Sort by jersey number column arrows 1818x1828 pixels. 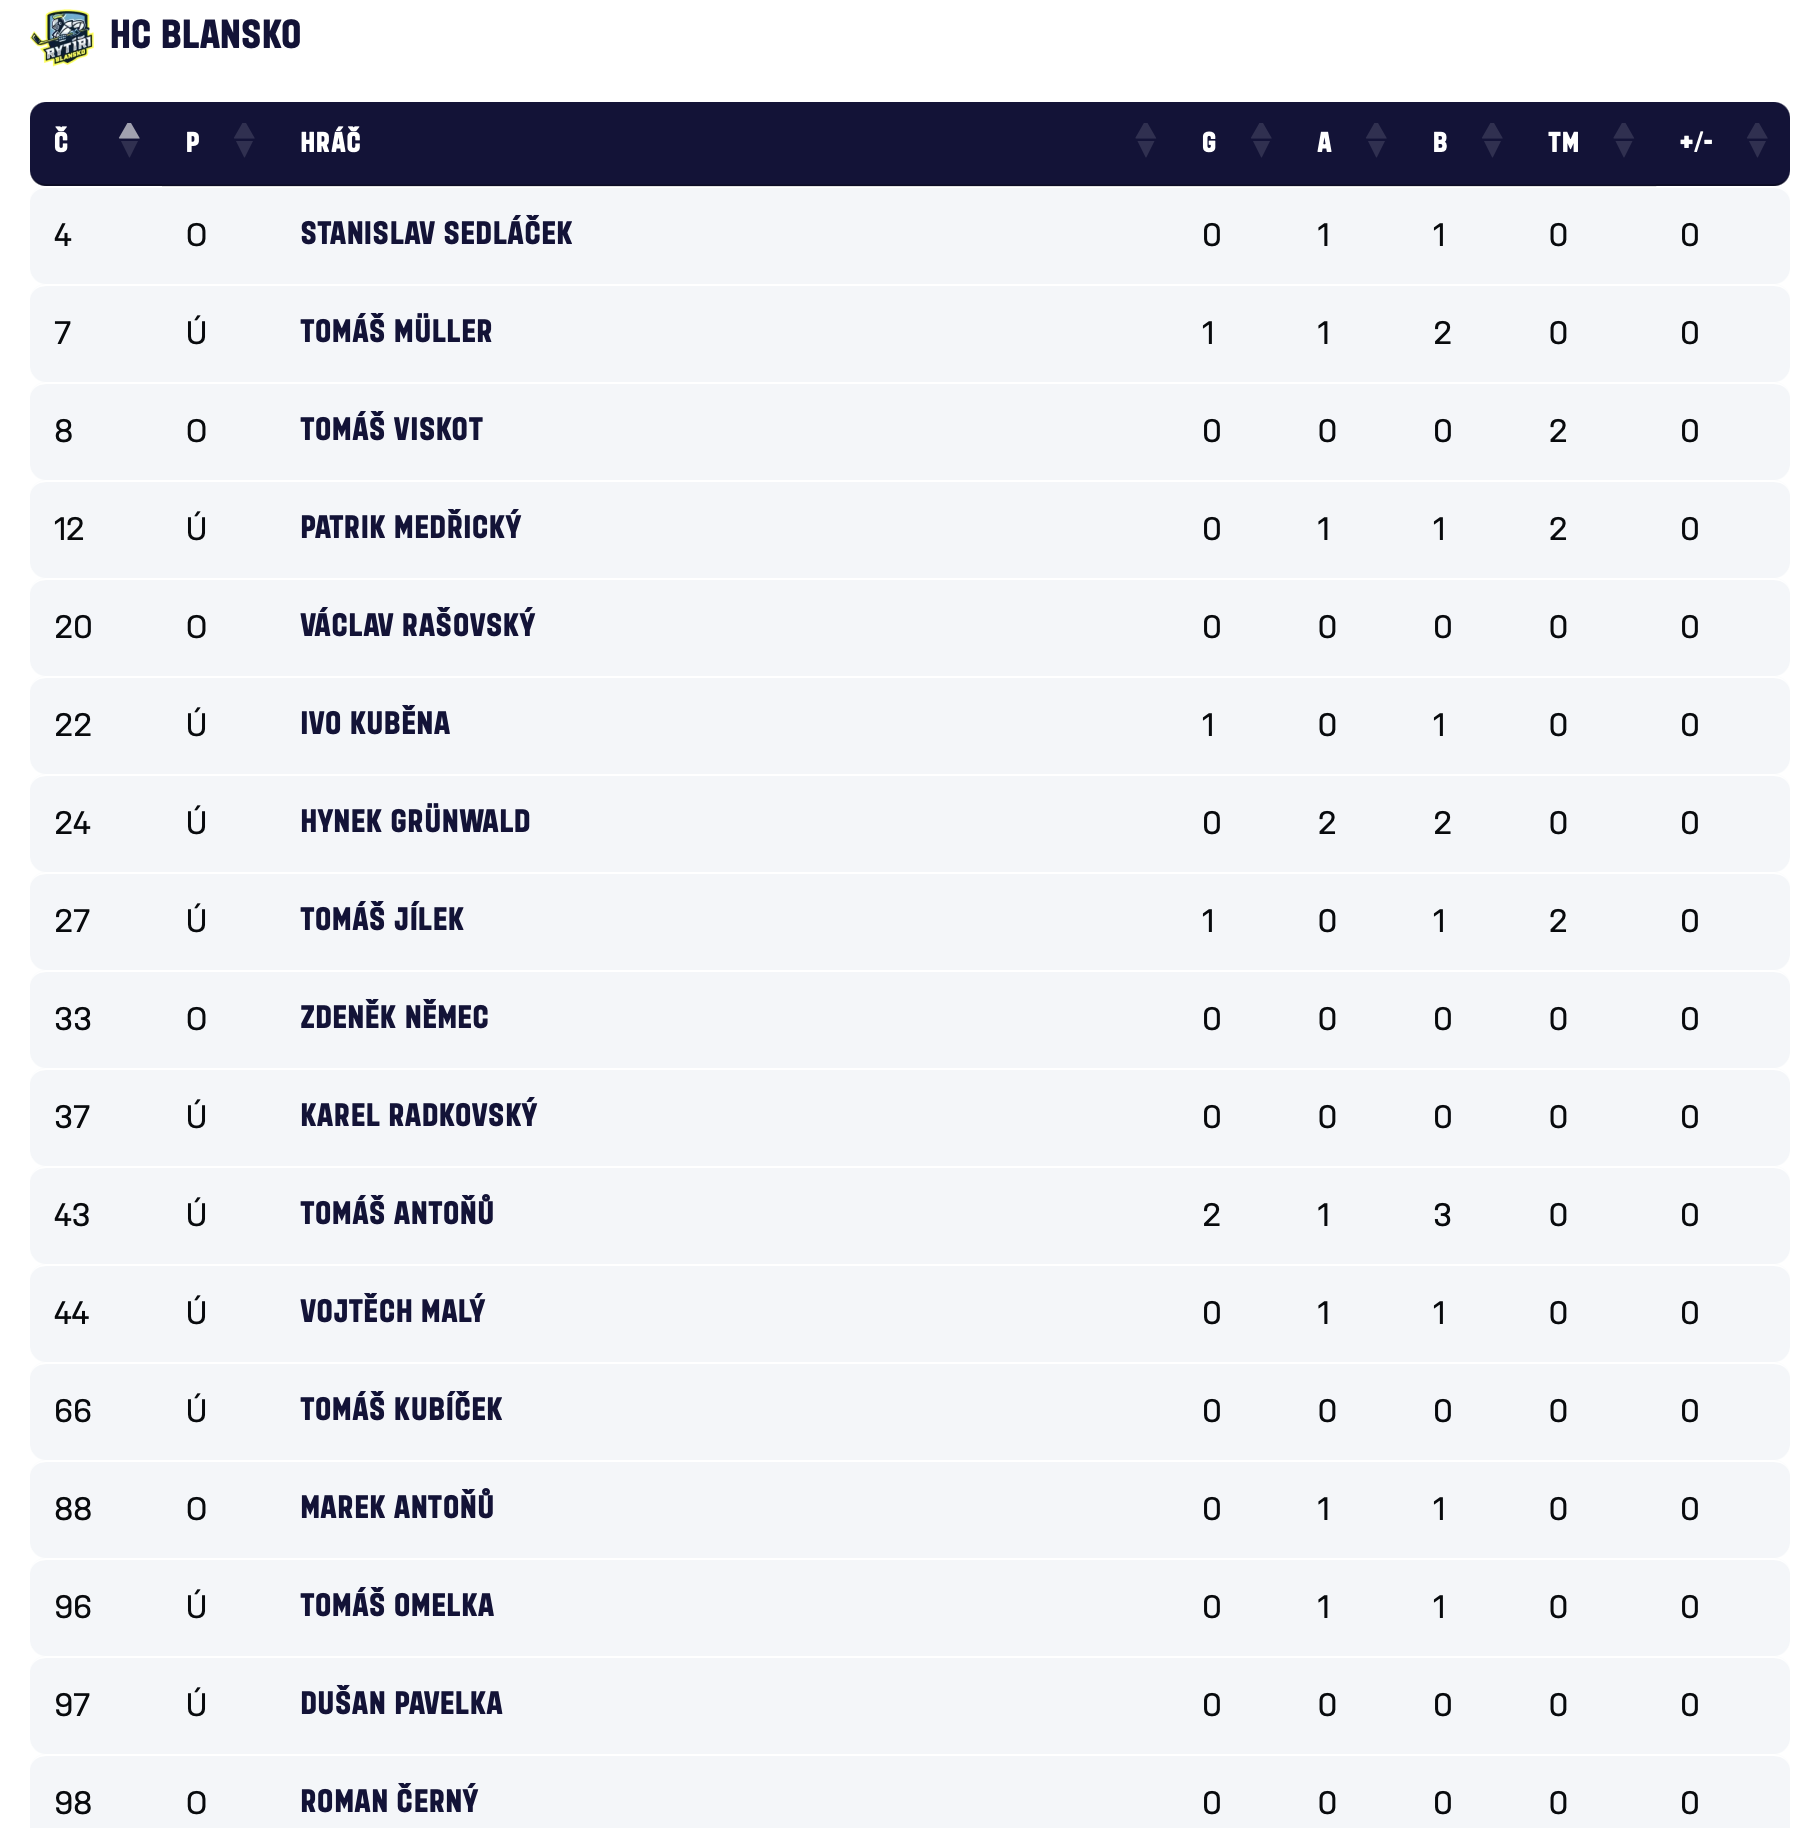pyautogui.click(x=129, y=141)
